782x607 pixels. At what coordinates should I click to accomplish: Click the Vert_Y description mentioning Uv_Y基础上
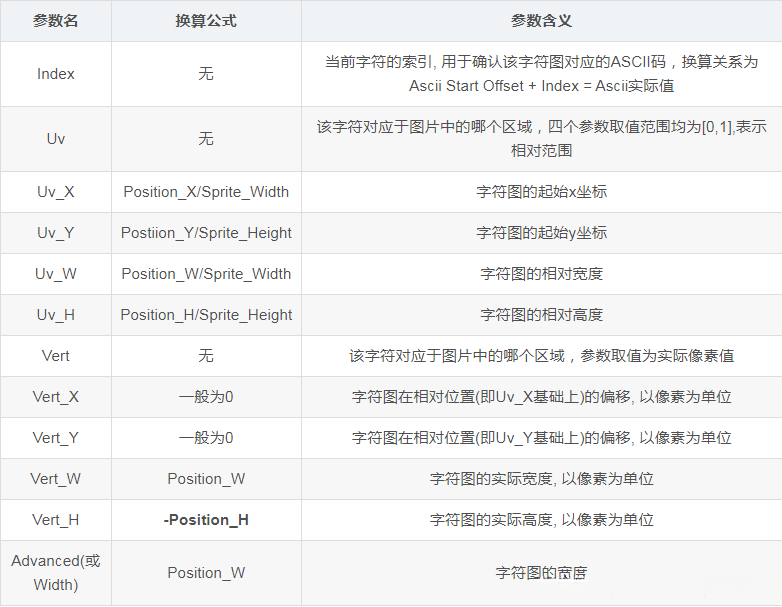pyautogui.click(x=541, y=437)
